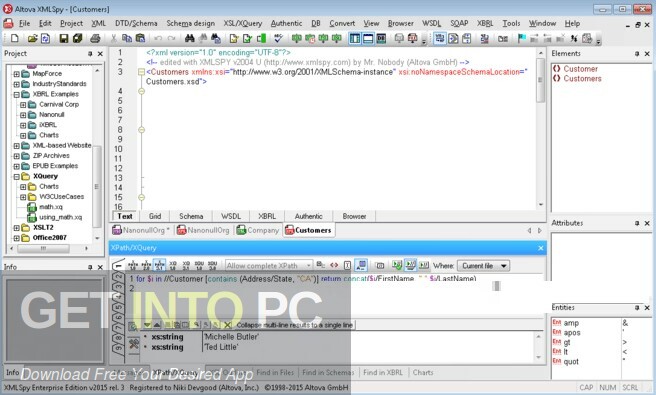Click the Customer element icon in Elements panel
This screenshot has height=395, width=656.
(x=556, y=69)
